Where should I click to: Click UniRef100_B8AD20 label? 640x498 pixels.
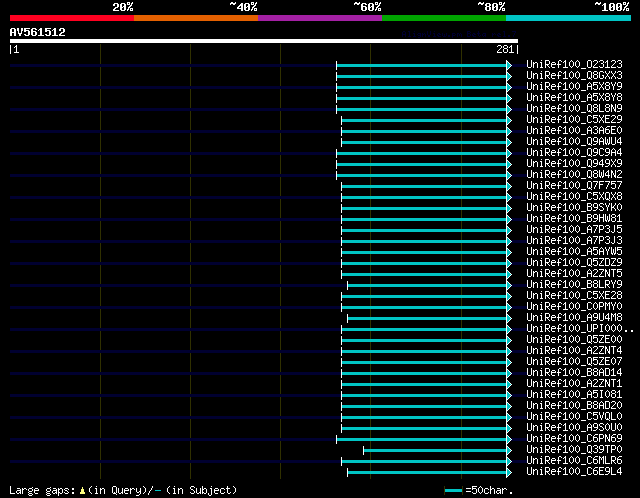(574, 406)
